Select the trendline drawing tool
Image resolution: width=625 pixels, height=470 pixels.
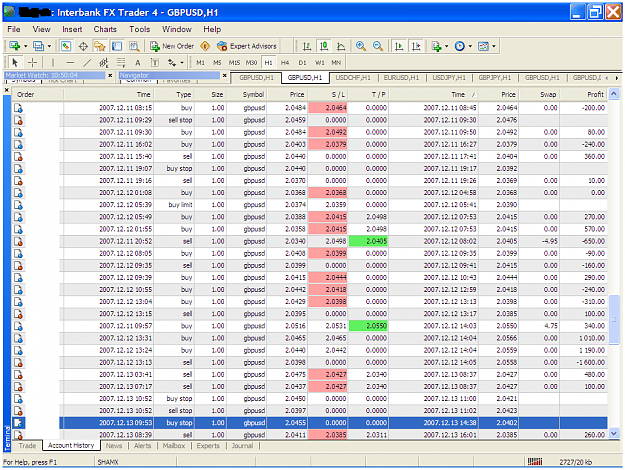coord(87,63)
